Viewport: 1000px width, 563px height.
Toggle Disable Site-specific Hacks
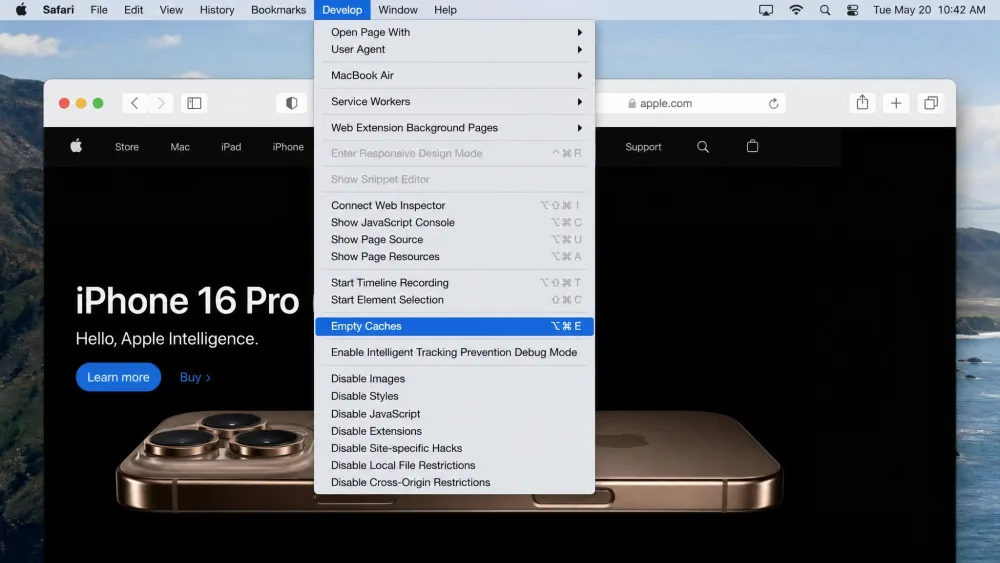pos(455,448)
